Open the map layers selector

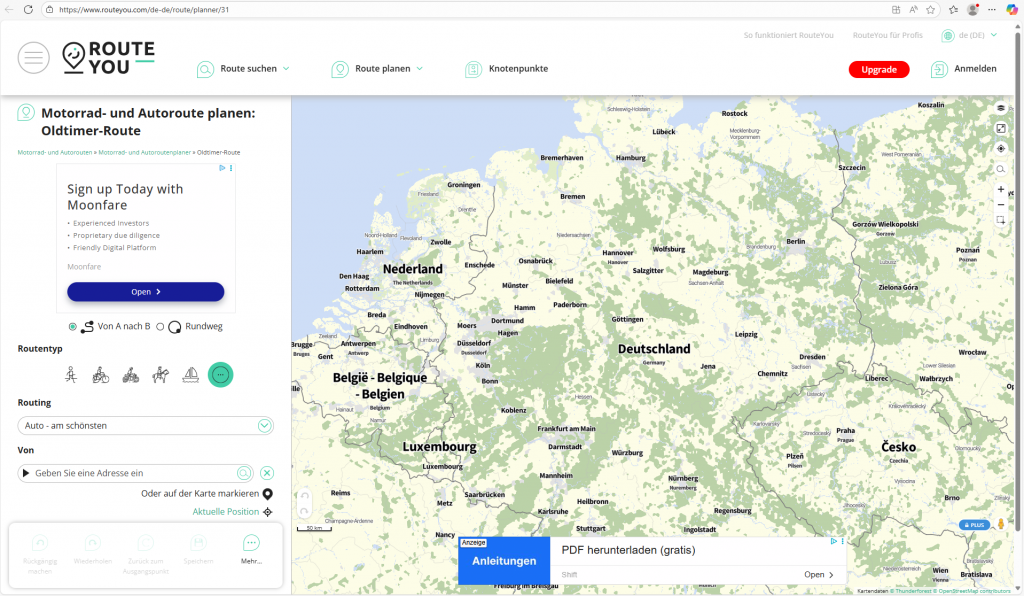[1001, 108]
